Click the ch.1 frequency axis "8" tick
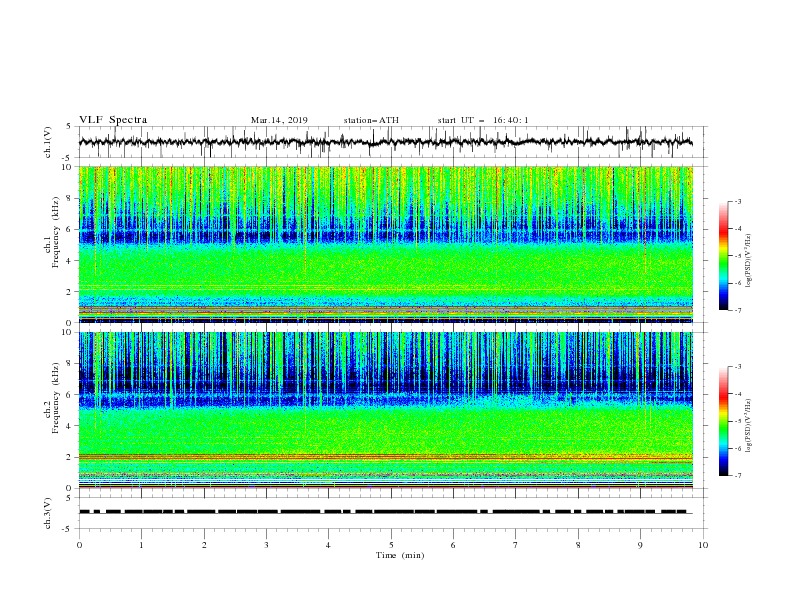This screenshot has height=612, width=792. pos(70,198)
